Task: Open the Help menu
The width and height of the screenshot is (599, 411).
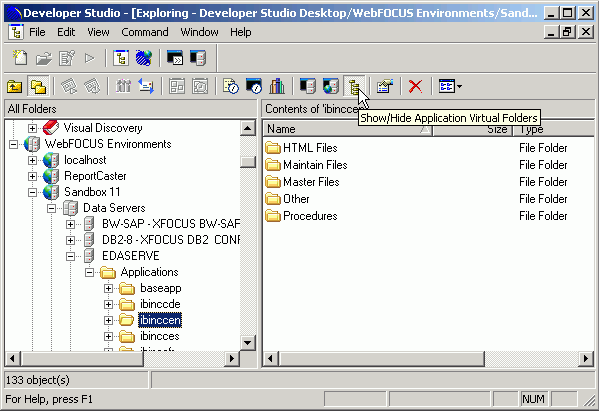Action: pyautogui.click(x=241, y=32)
